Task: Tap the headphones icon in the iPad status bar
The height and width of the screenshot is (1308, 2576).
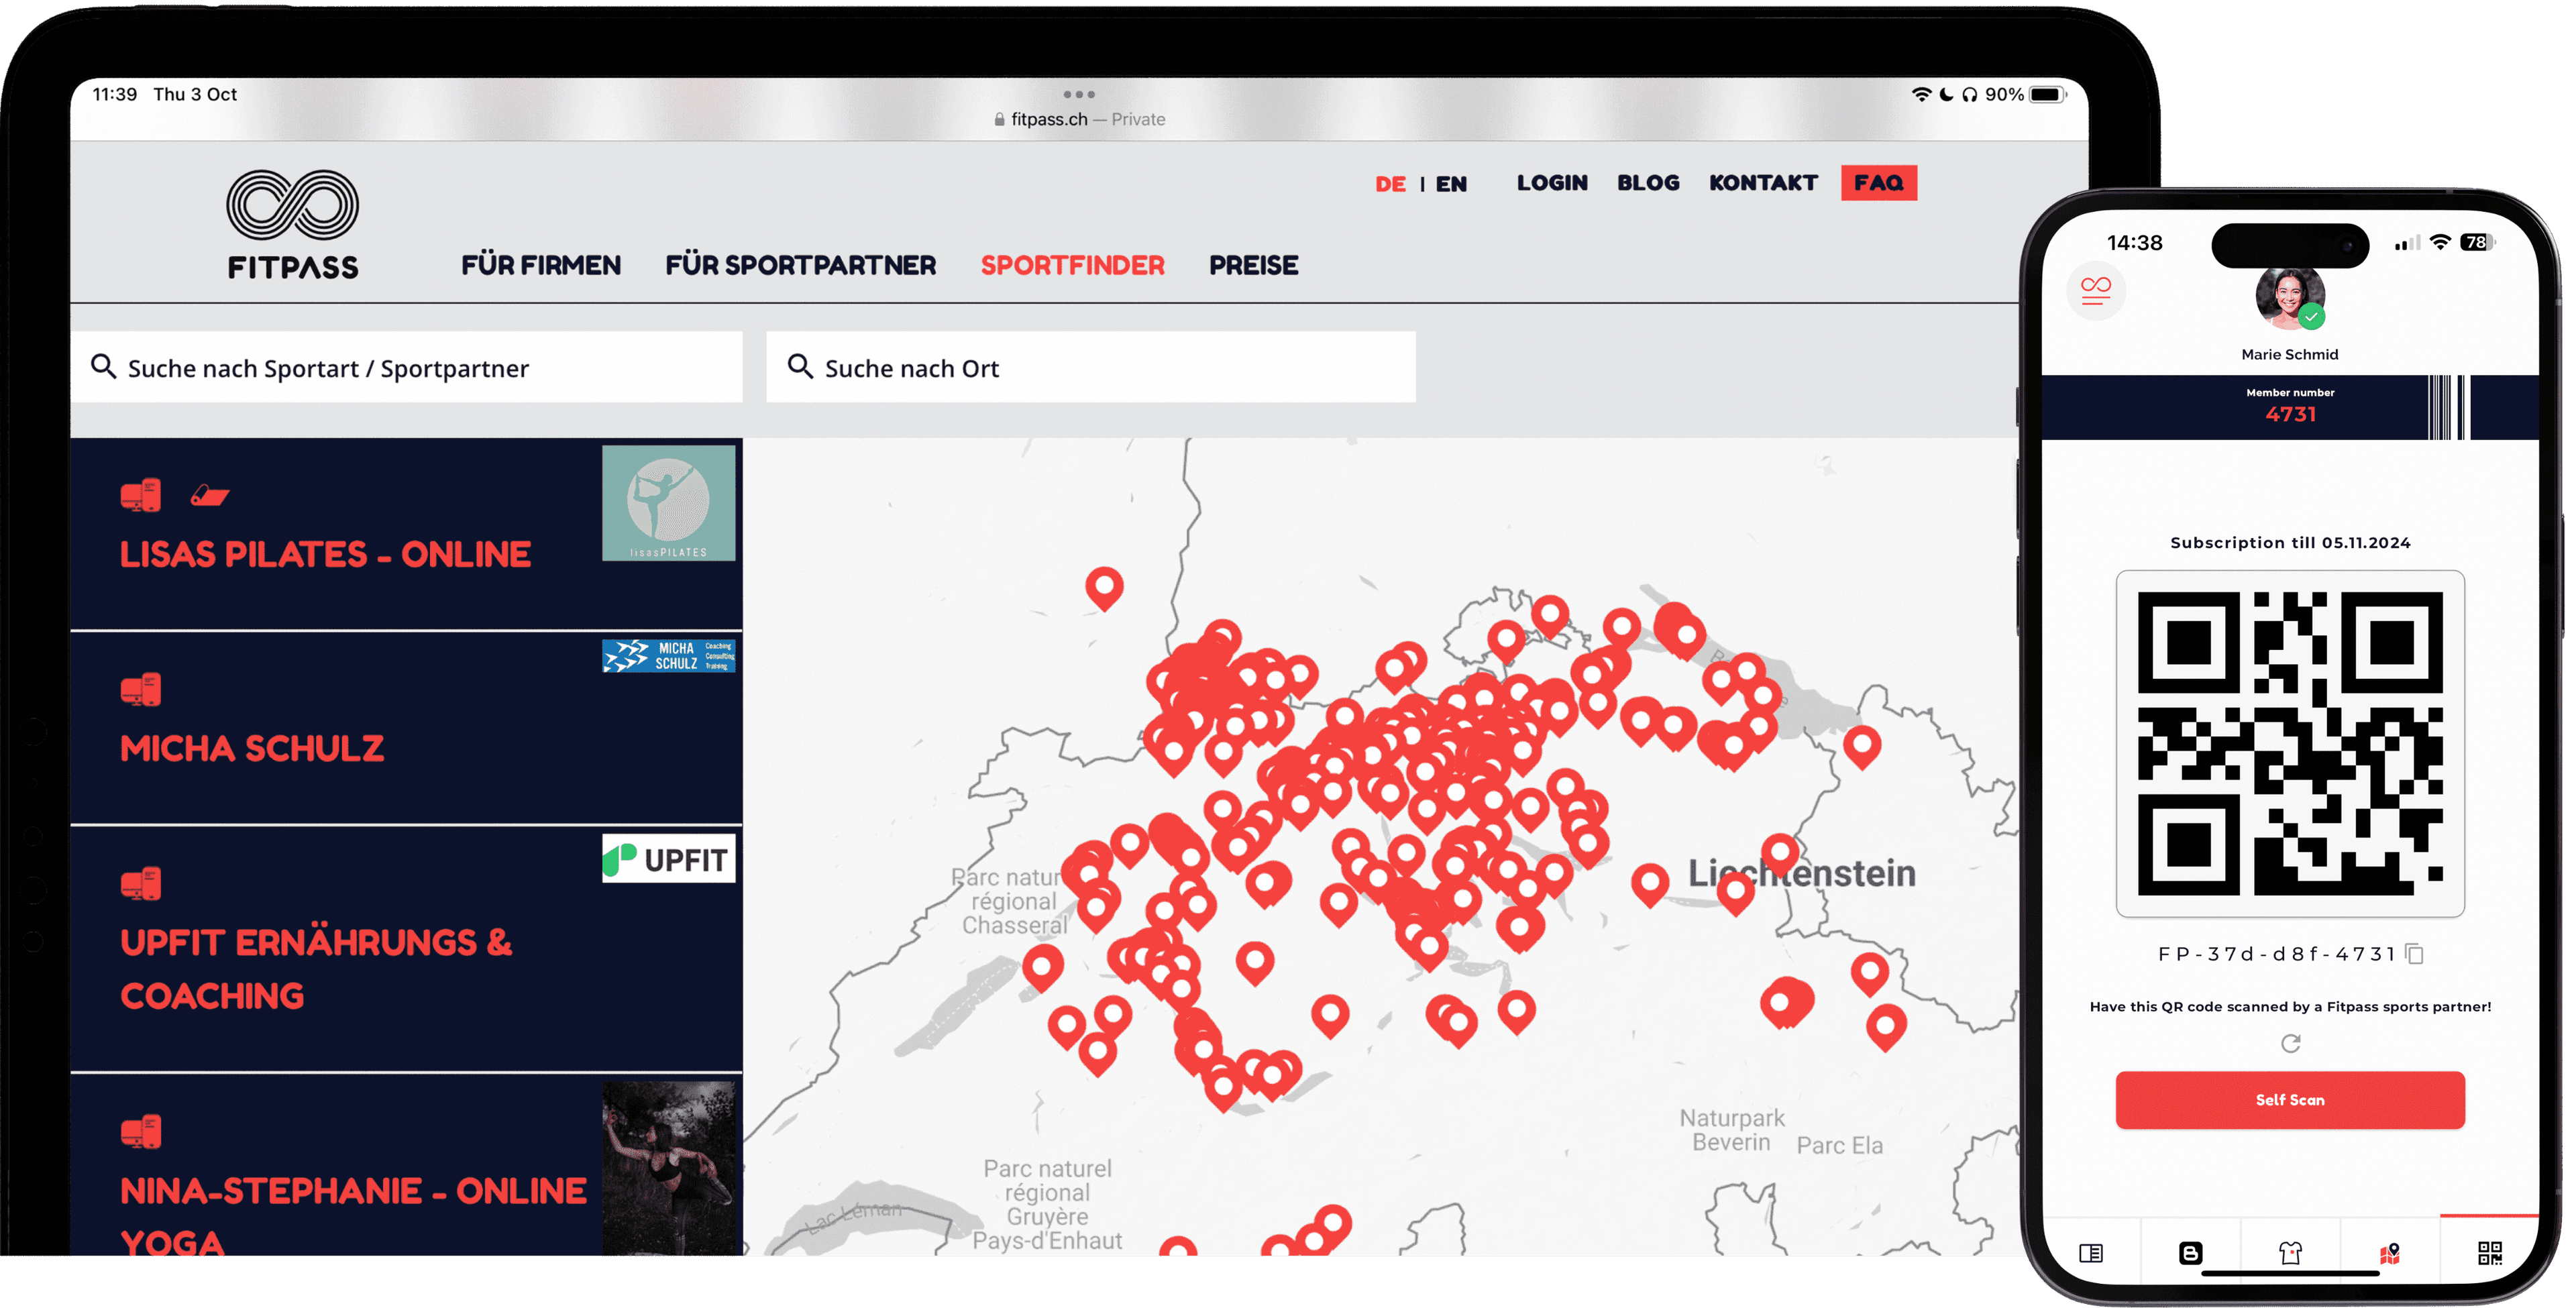Action: click(1969, 94)
